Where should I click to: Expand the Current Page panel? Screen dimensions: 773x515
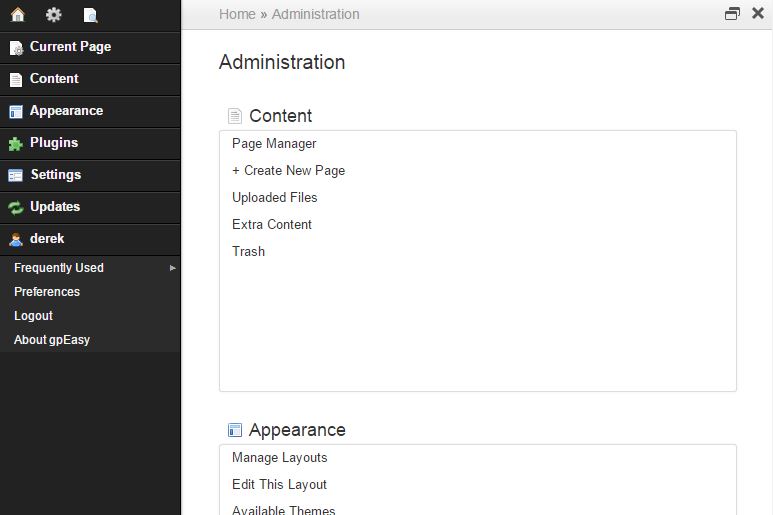point(70,47)
